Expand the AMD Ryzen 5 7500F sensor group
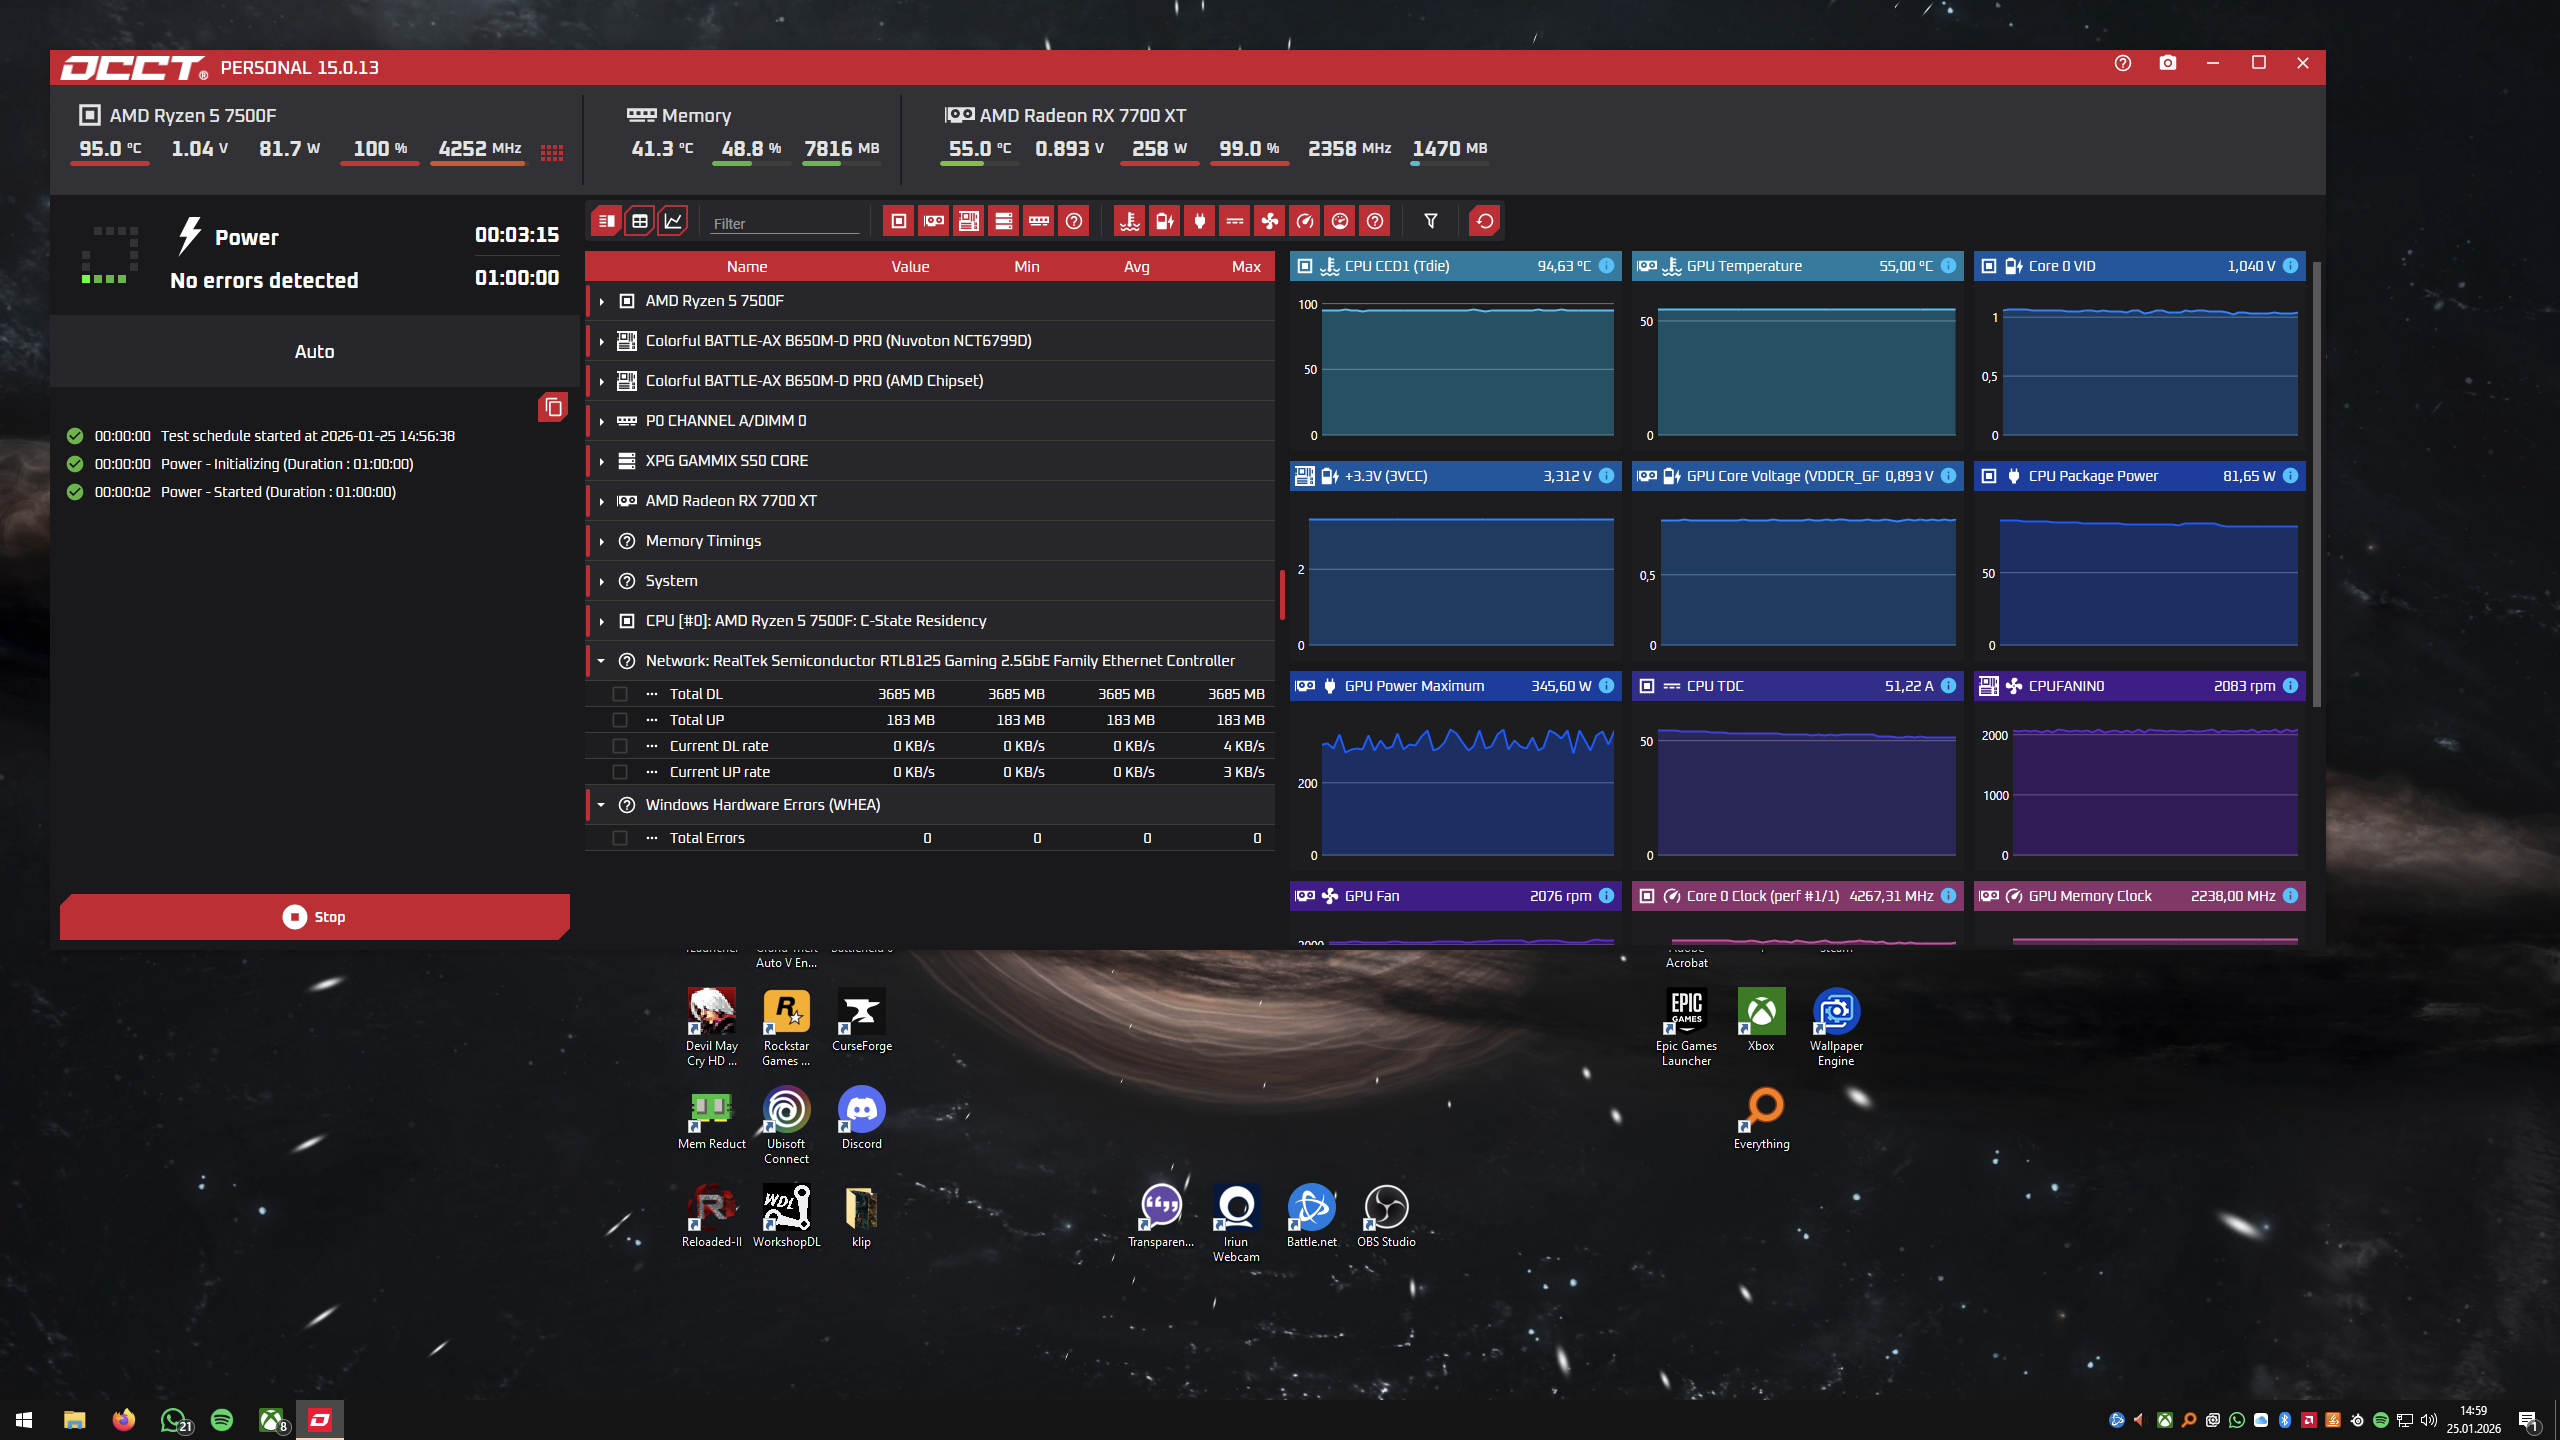The image size is (2560, 1440). pos(601,301)
